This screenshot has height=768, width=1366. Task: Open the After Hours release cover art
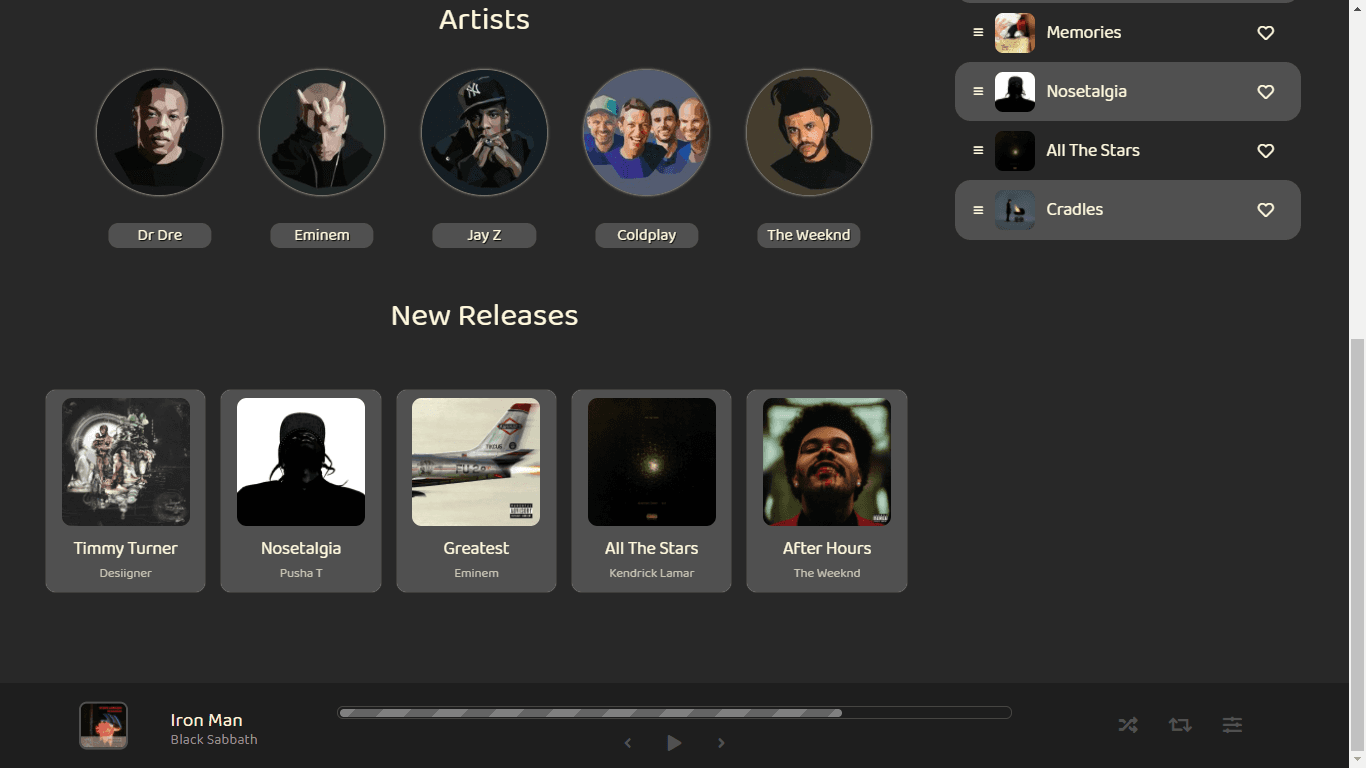827,462
